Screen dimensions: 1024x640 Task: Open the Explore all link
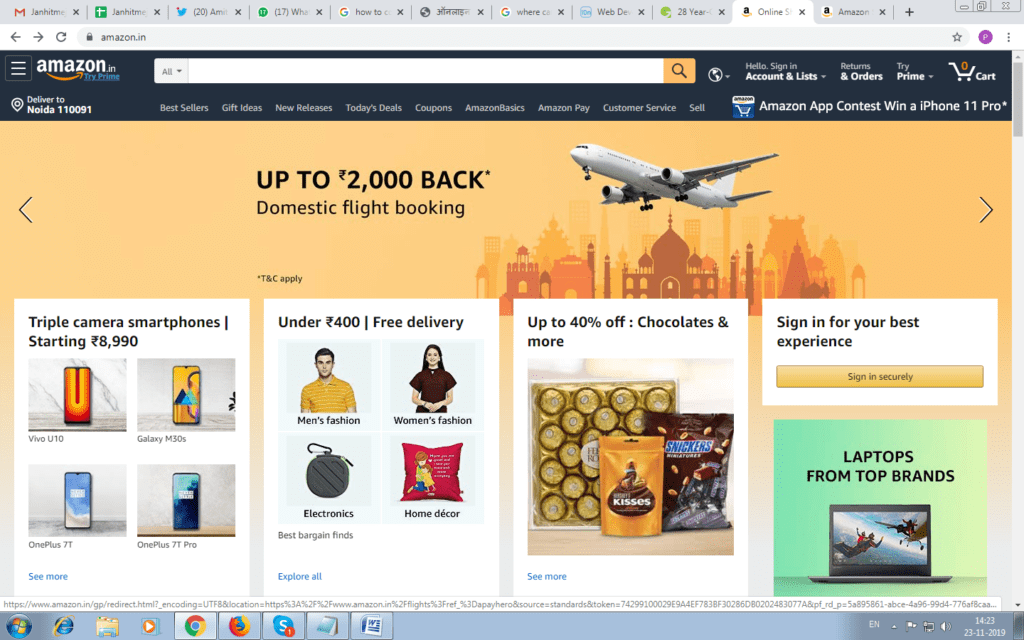(x=300, y=576)
